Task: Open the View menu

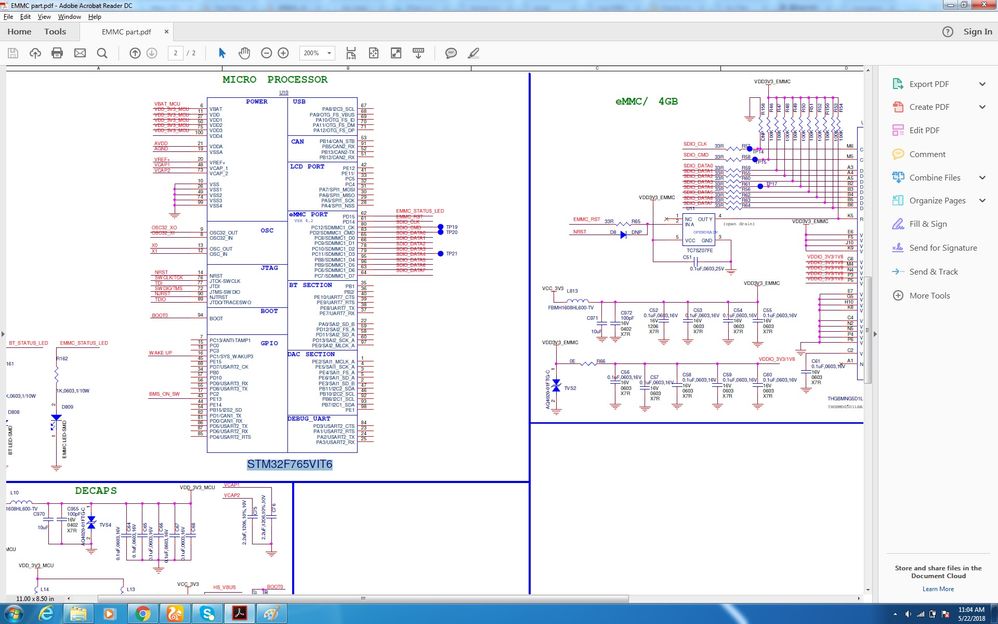Action: (x=44, y=17)
